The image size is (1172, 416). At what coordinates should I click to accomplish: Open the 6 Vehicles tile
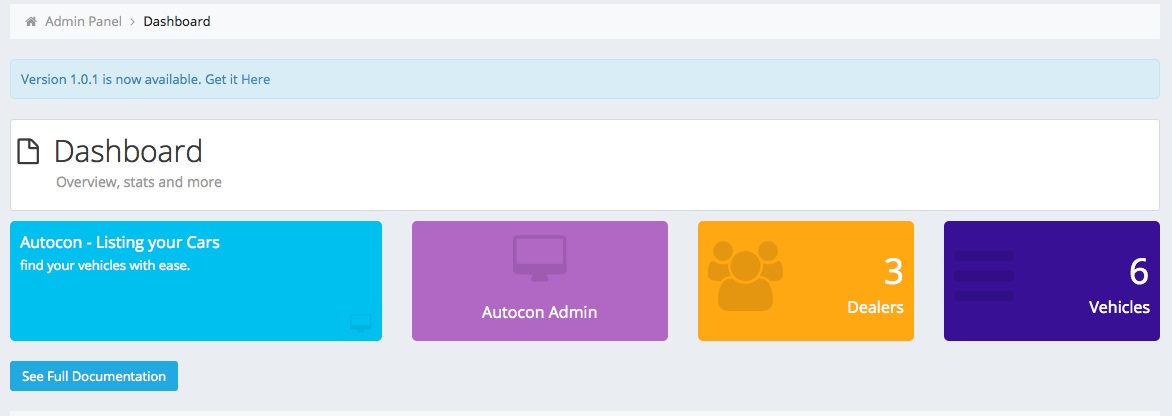coord(1052,281)
